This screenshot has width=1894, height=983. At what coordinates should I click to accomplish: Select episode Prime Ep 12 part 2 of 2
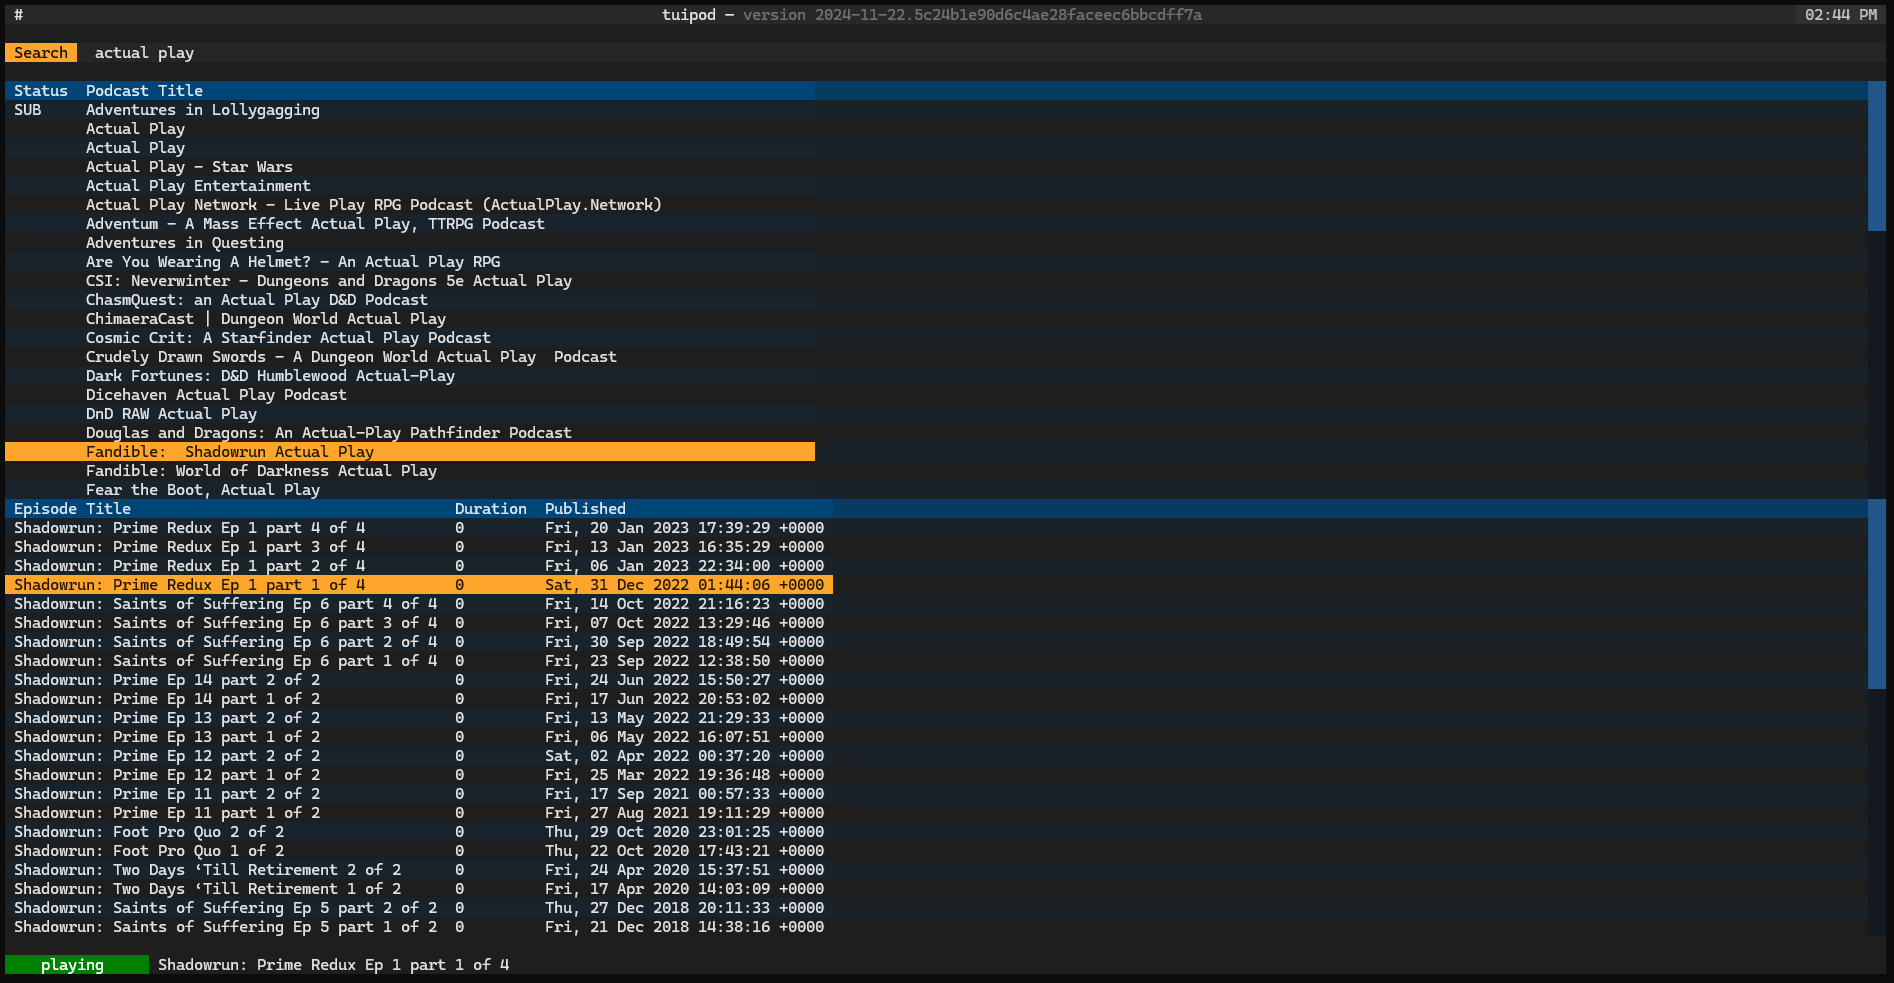pos(419,756)
